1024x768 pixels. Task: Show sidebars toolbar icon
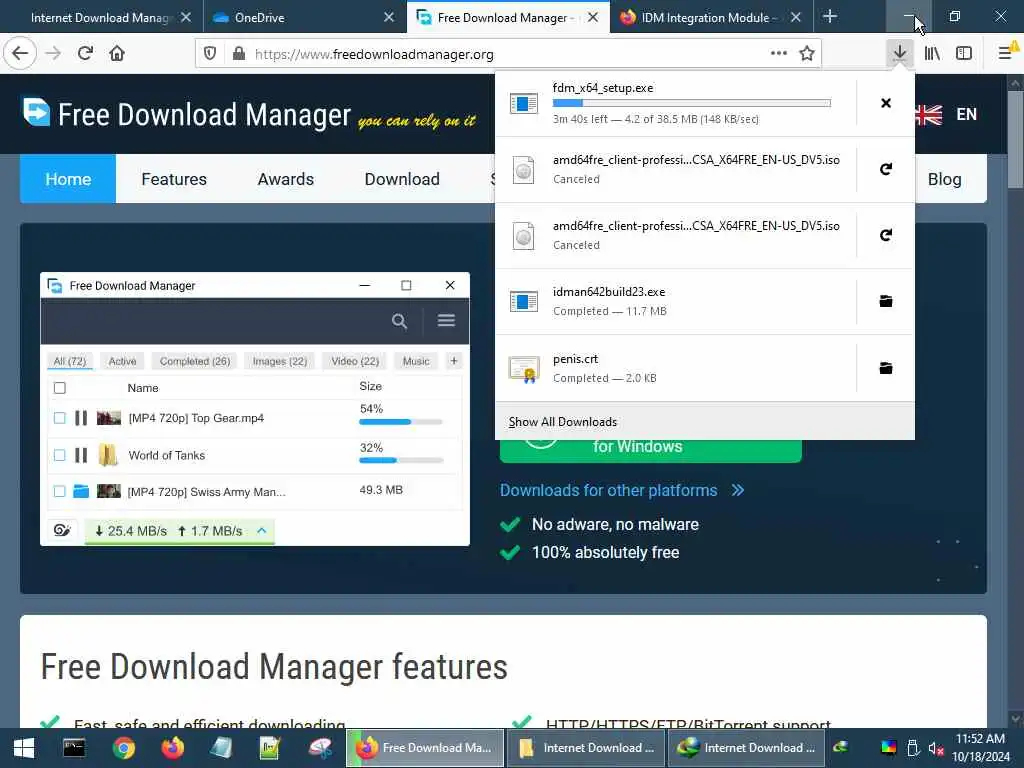click(964, 54)
